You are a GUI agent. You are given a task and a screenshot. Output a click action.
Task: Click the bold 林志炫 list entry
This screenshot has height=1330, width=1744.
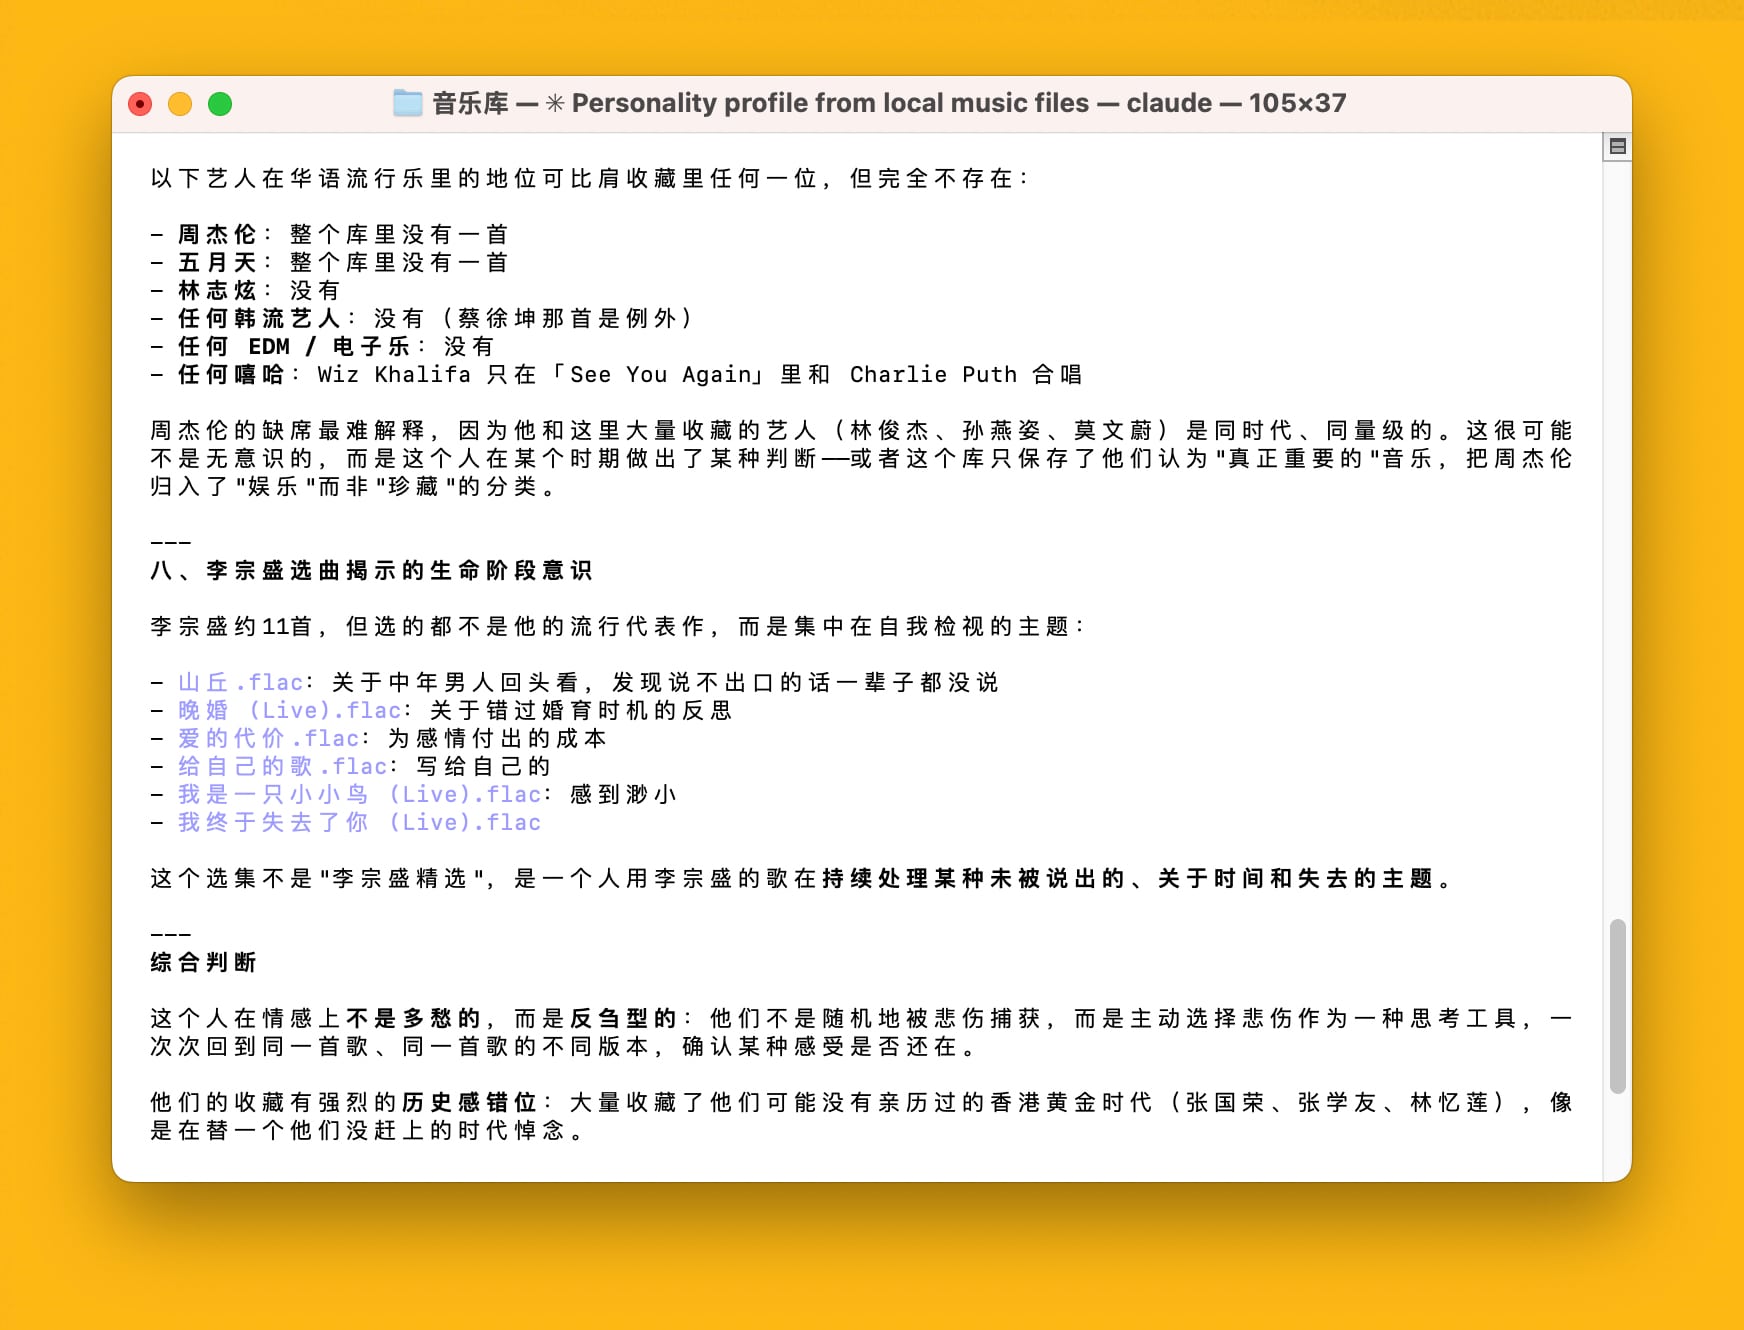coord(217,290)
